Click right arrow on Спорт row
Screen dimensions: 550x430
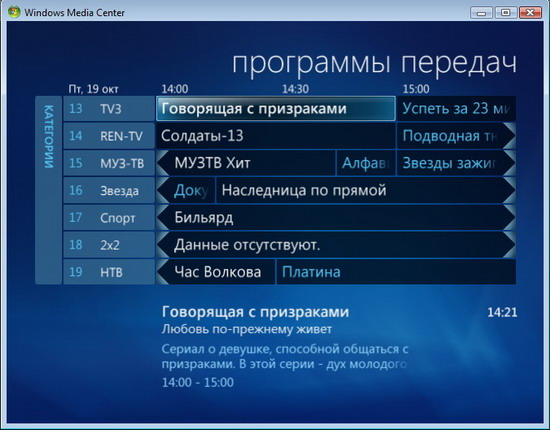click(510, 218)
